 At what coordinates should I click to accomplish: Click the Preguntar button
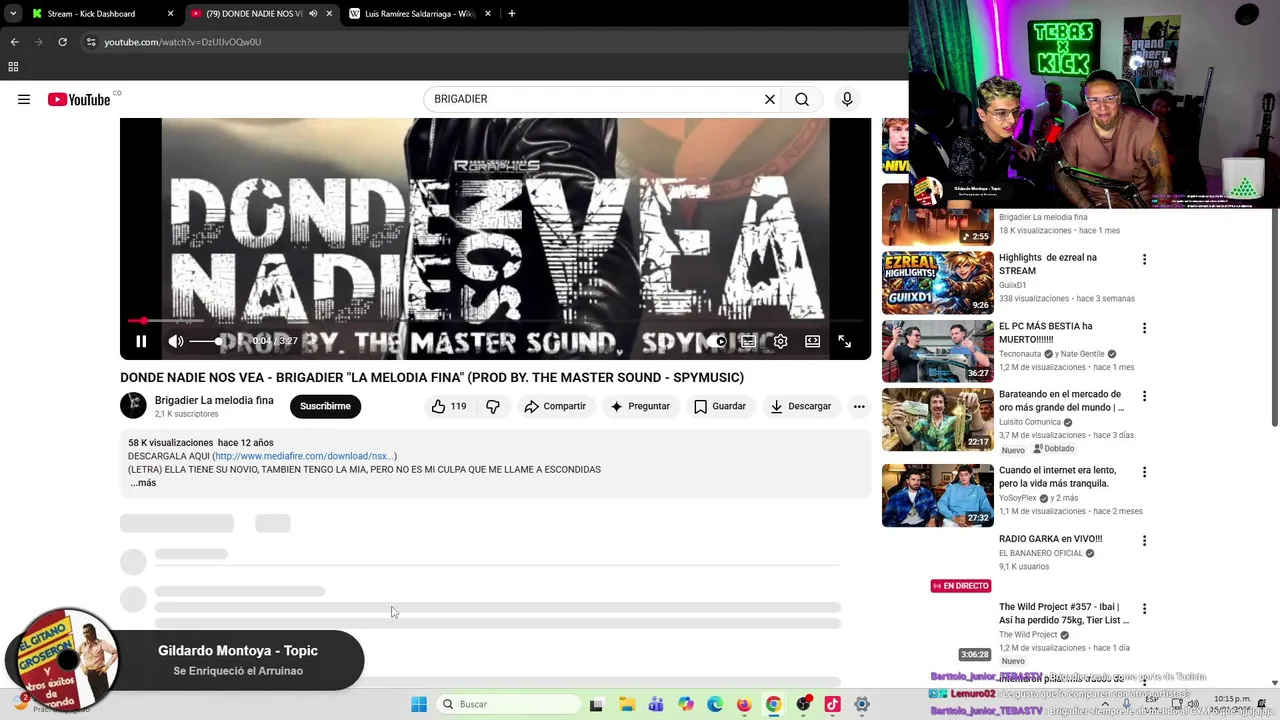(x=640, y=406)
